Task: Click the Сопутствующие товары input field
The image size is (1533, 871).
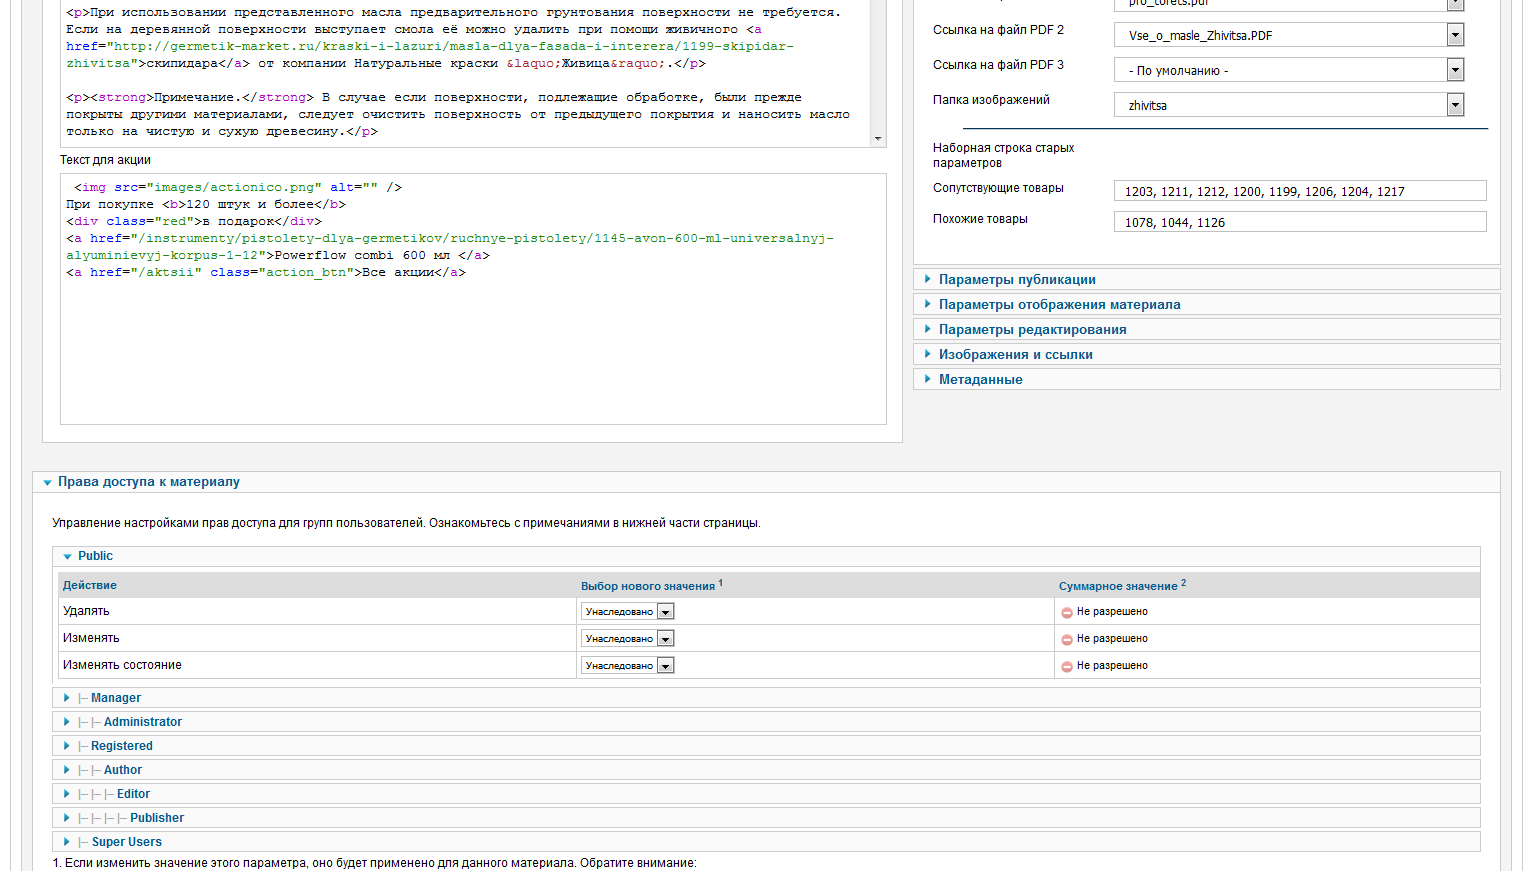Action: click(1300, 191)
